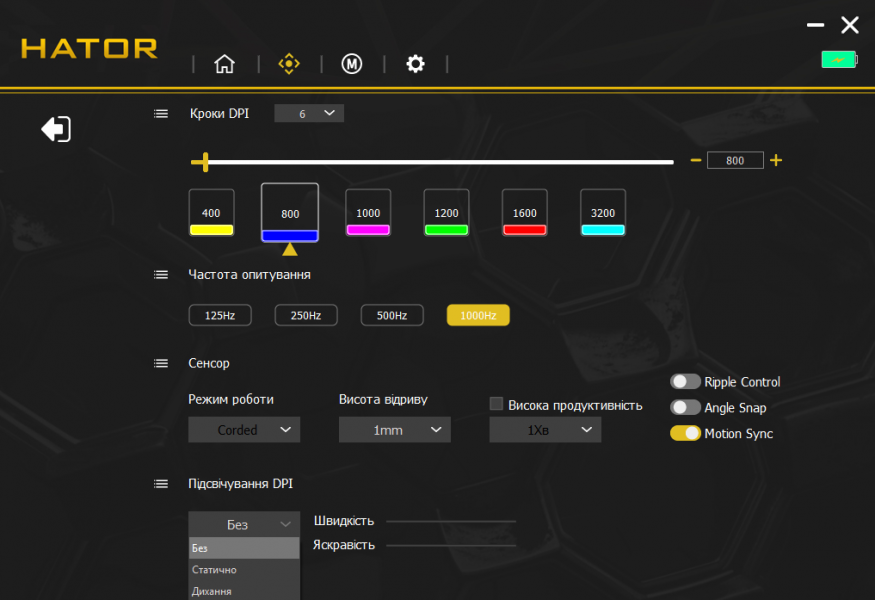This screenshot has width=875, height=600.
Task: Enable the Ripple Control toggle
Action: tap(685, 382)
